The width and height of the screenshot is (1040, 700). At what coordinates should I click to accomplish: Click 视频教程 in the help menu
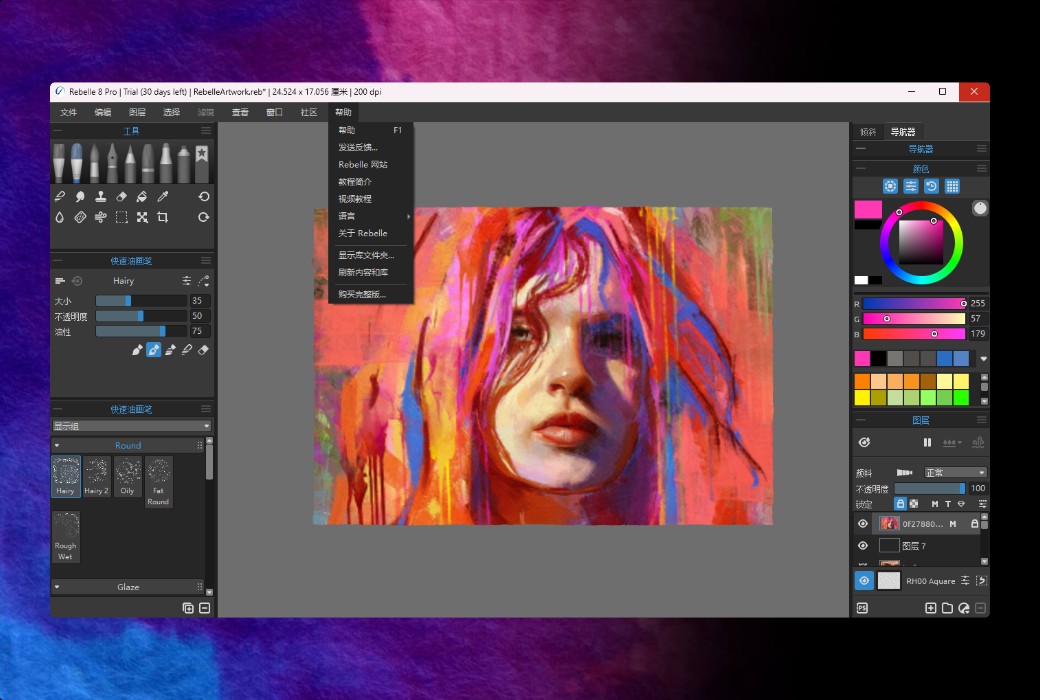point(355,199)
